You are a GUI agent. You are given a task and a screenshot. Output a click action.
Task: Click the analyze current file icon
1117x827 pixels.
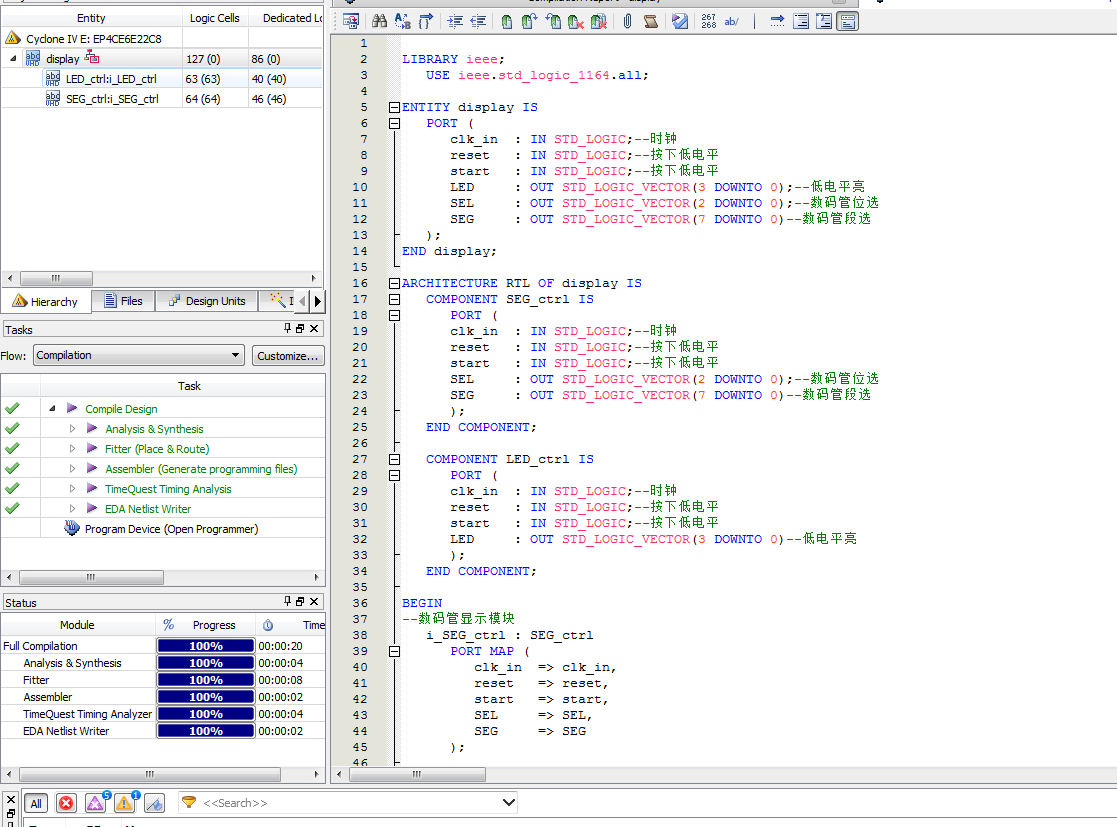point(680,21)
